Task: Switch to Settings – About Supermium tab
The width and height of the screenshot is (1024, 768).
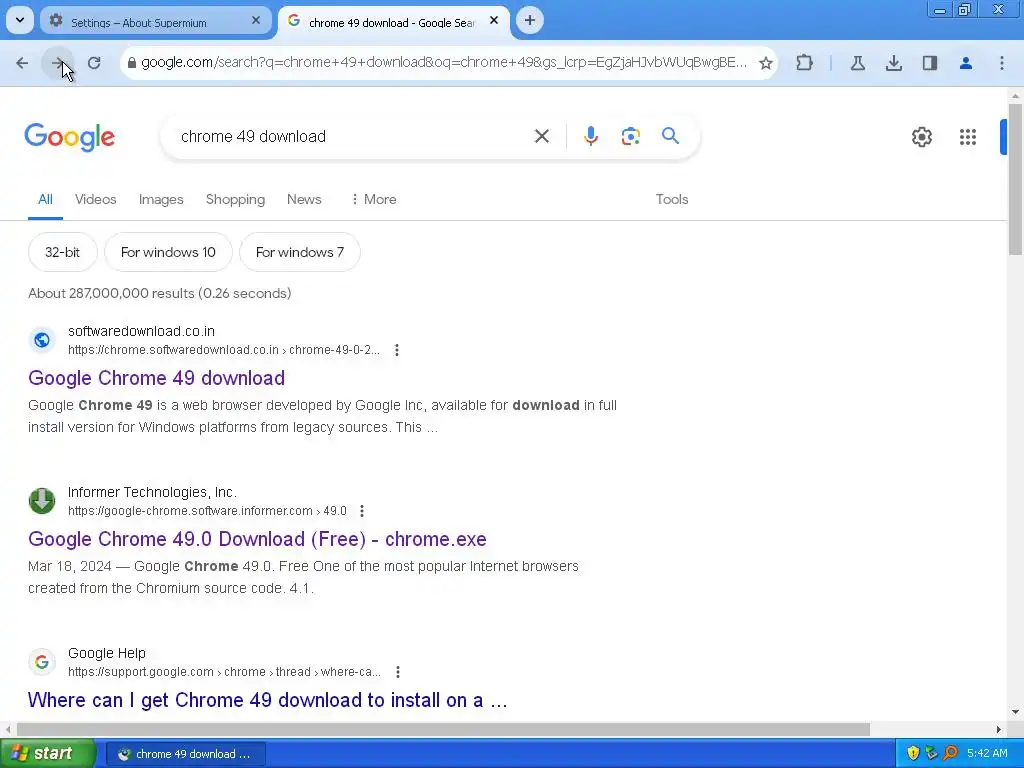Action: [155, 22]
